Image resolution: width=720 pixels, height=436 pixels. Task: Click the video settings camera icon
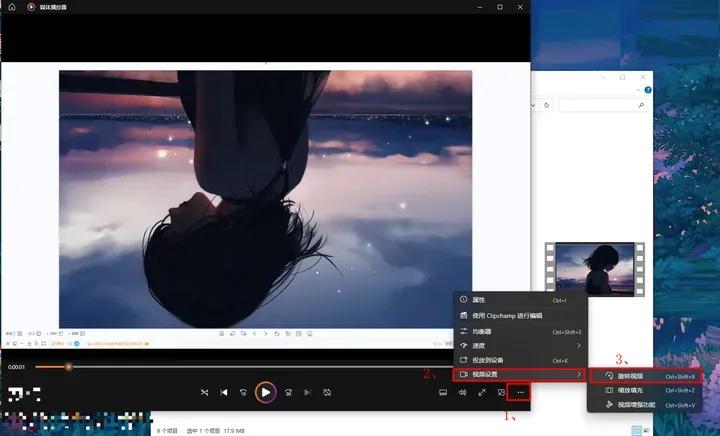coord(464,375)
